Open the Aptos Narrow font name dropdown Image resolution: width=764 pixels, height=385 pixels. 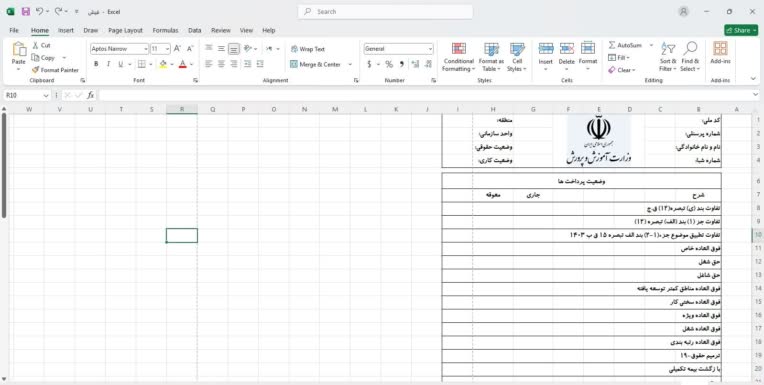point(146,49)
